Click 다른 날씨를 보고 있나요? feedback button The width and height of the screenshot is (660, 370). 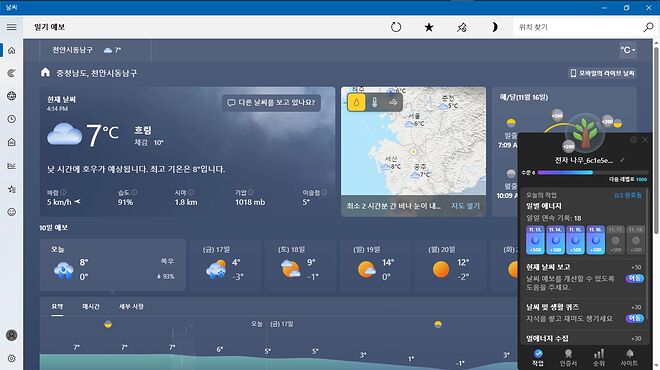271,102
